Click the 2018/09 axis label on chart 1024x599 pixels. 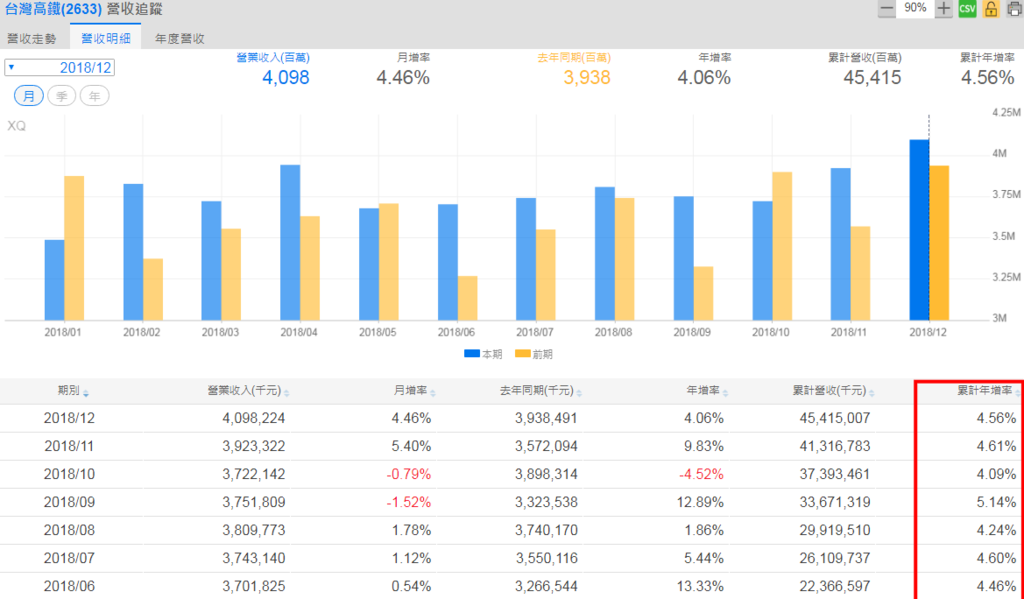pos(692,332)
